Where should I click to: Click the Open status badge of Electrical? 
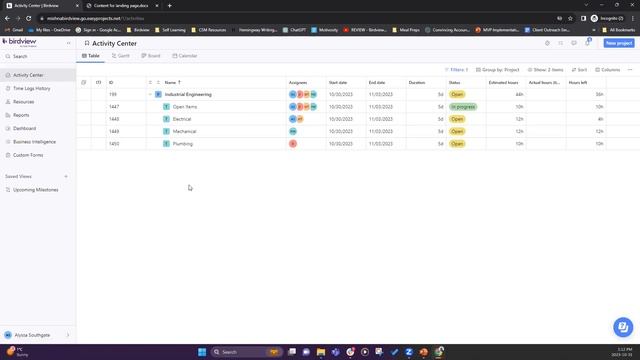pyautogui.click(x=457, y=119)
